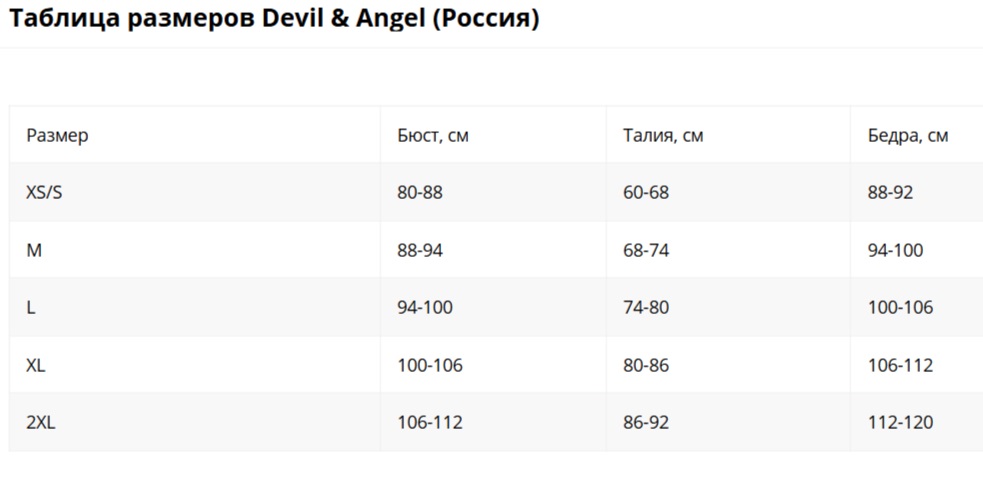The image size is (983, 483).
Task: Click waist value 80-86 in XL row
Action: coord(646,365)
